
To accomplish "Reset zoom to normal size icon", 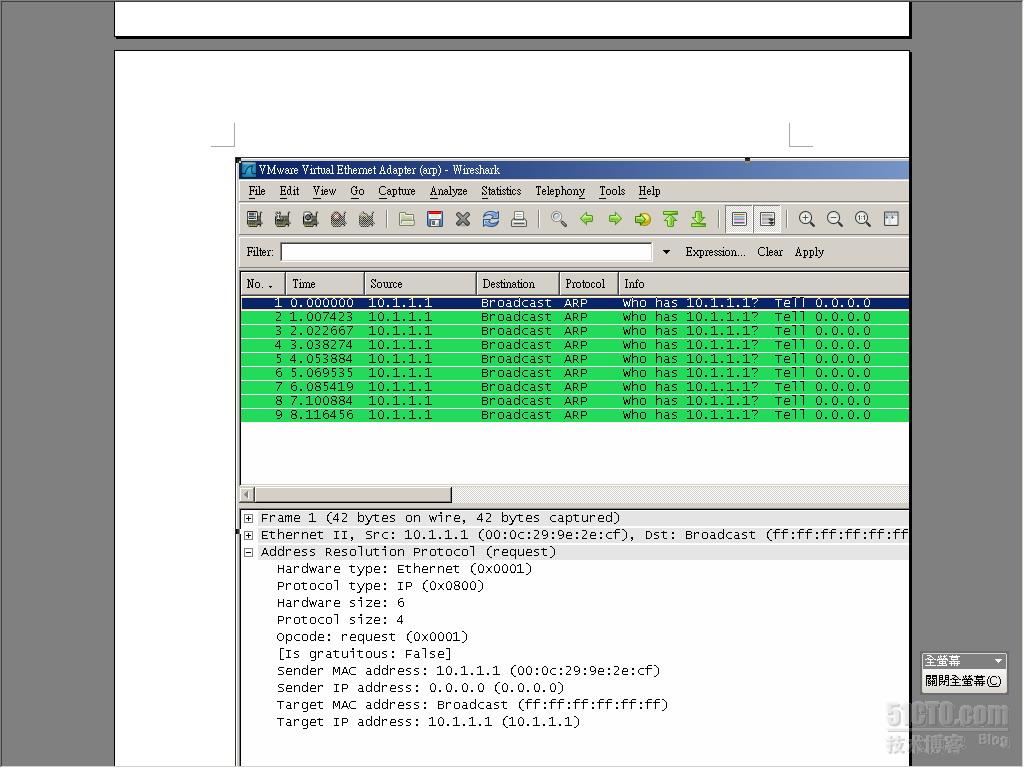I will 863,219.
